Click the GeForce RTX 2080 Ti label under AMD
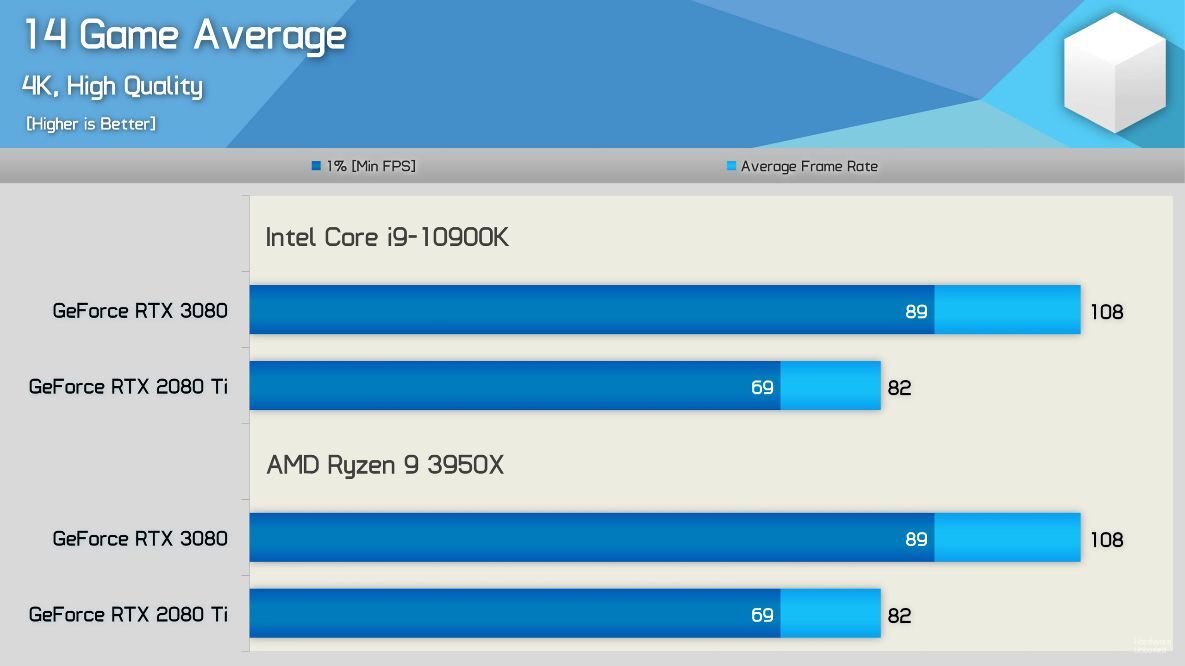This screenshot has height=666, width=1185. point(128,614)
